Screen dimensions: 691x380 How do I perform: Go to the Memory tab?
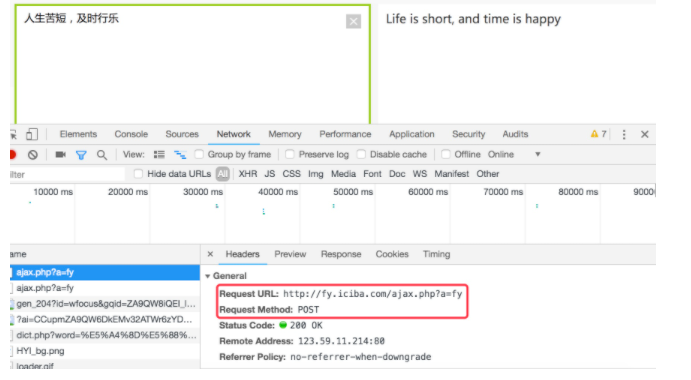285,134
